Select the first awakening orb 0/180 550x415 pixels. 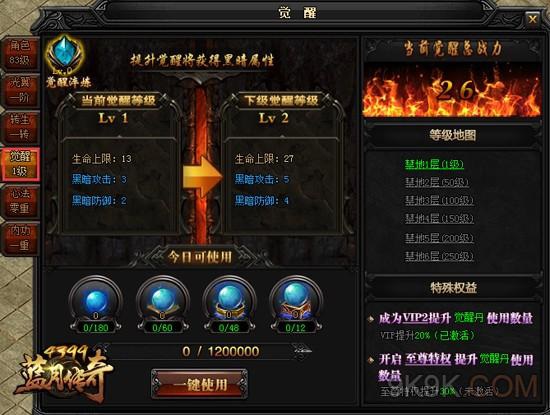tap(95, 304)
